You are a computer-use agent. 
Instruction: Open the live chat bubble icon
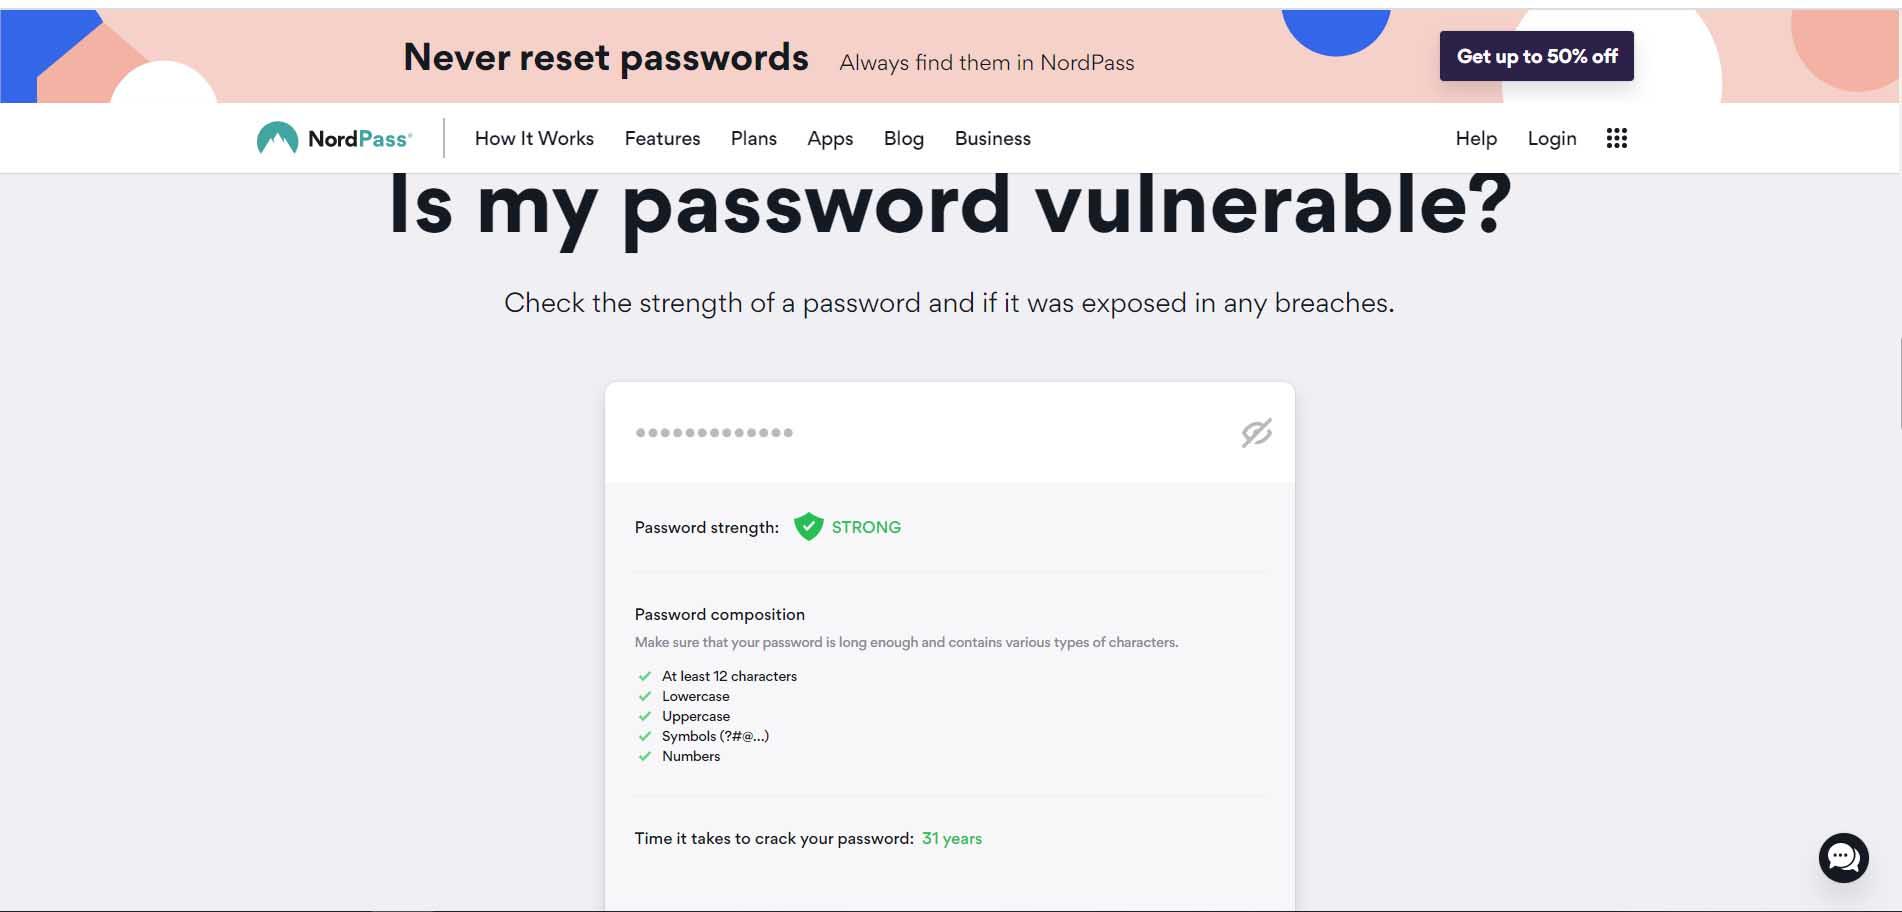tap(1843, 857)
